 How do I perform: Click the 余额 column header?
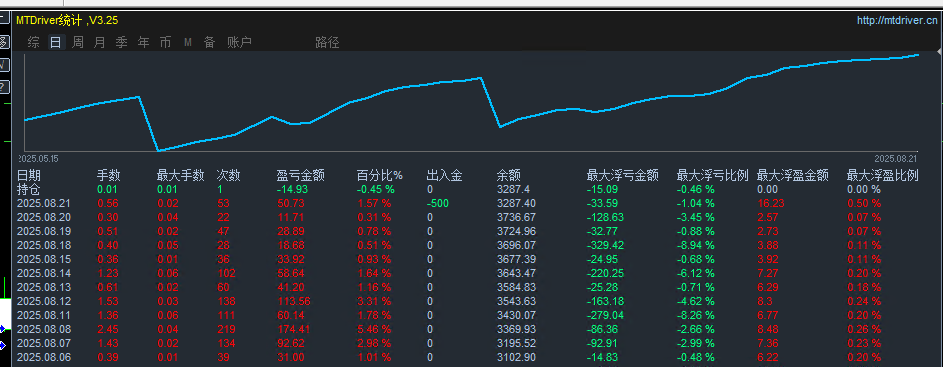[509, 176]
